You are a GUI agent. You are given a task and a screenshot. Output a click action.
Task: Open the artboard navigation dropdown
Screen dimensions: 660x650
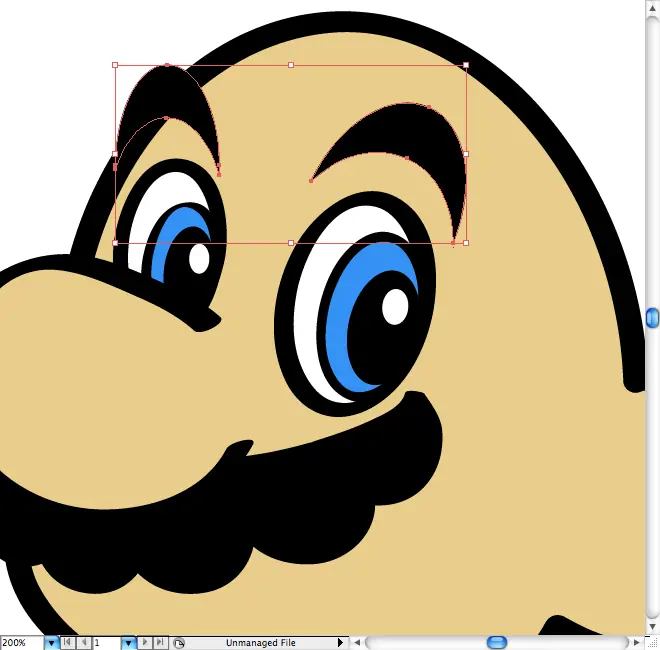click(128, 643)
